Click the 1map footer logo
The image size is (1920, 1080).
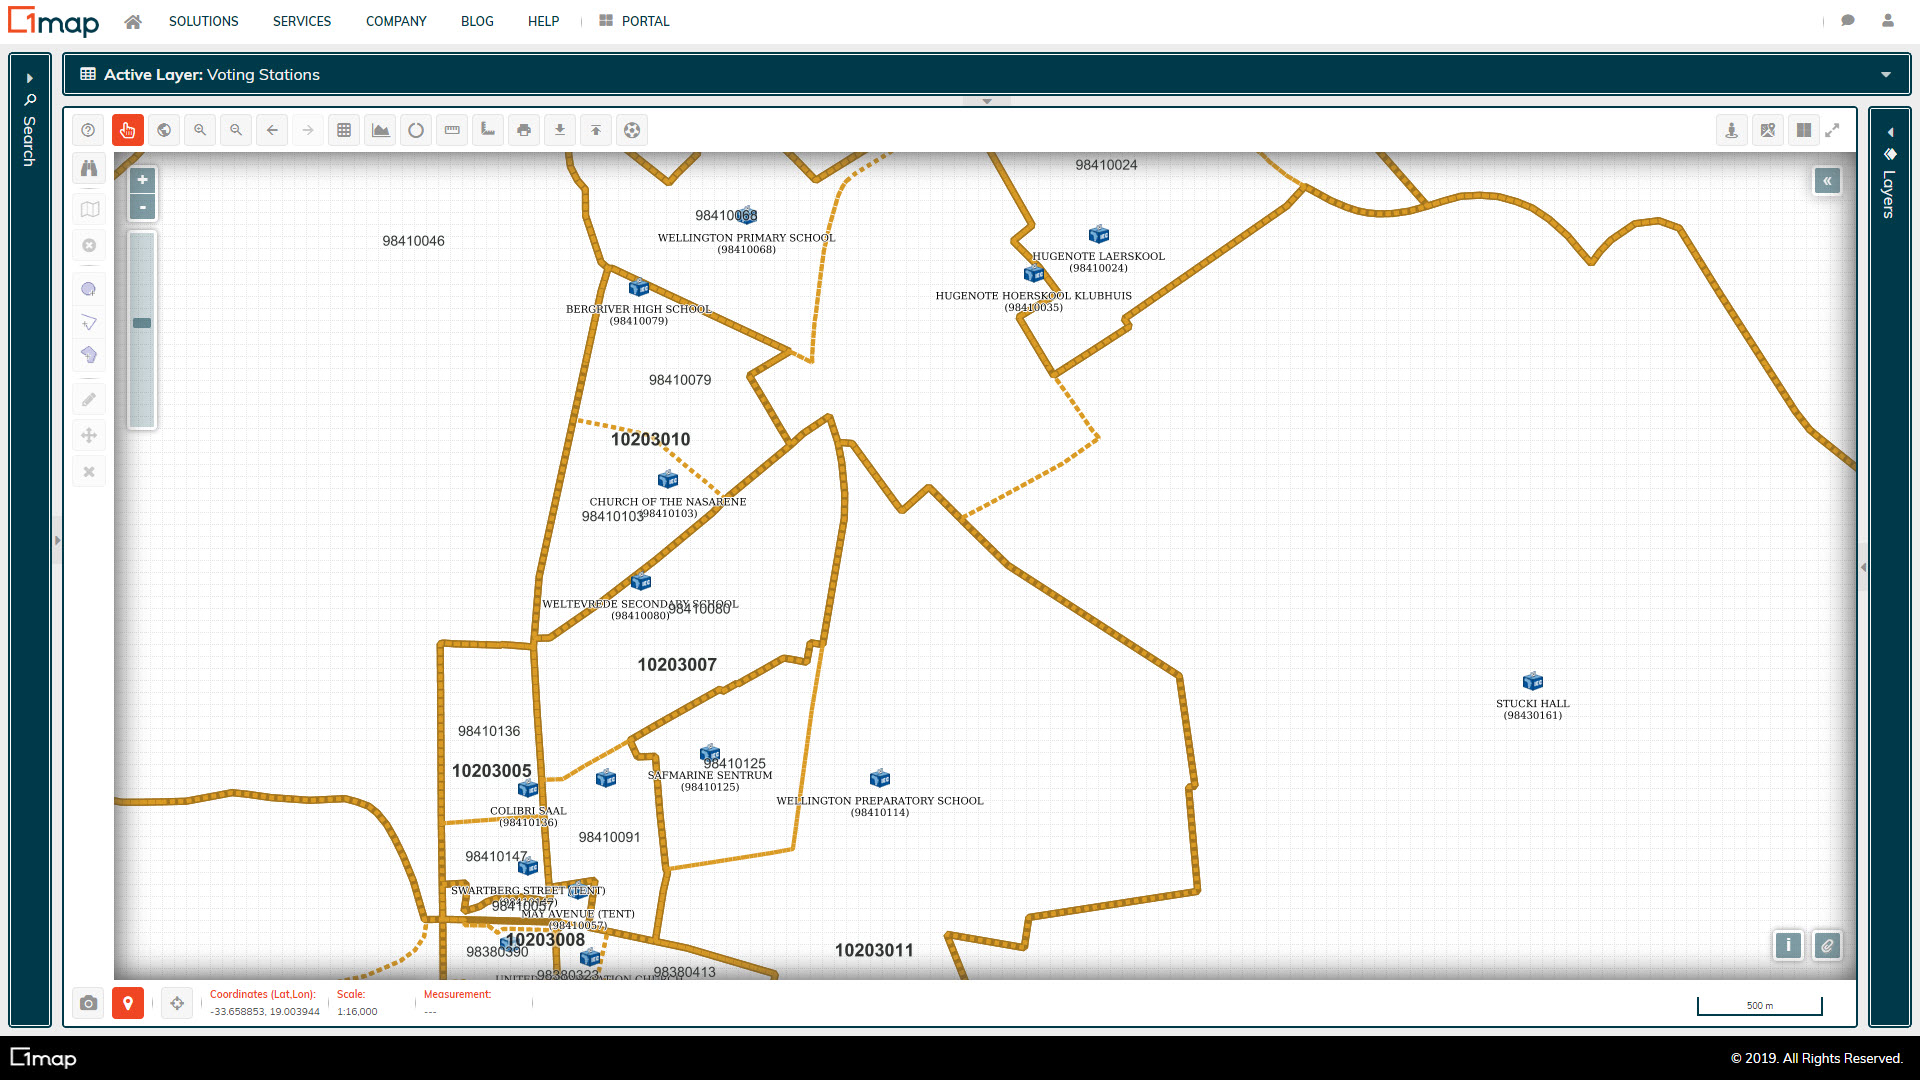pos(43,1058)
